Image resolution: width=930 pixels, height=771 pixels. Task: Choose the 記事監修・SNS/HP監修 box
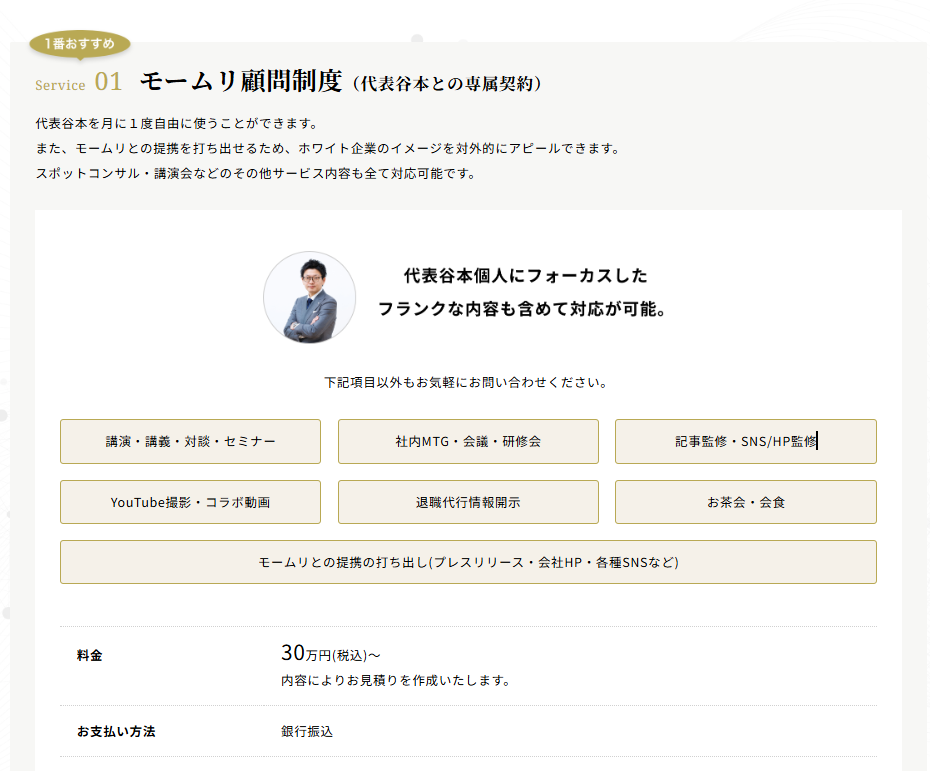pos(745,441)
